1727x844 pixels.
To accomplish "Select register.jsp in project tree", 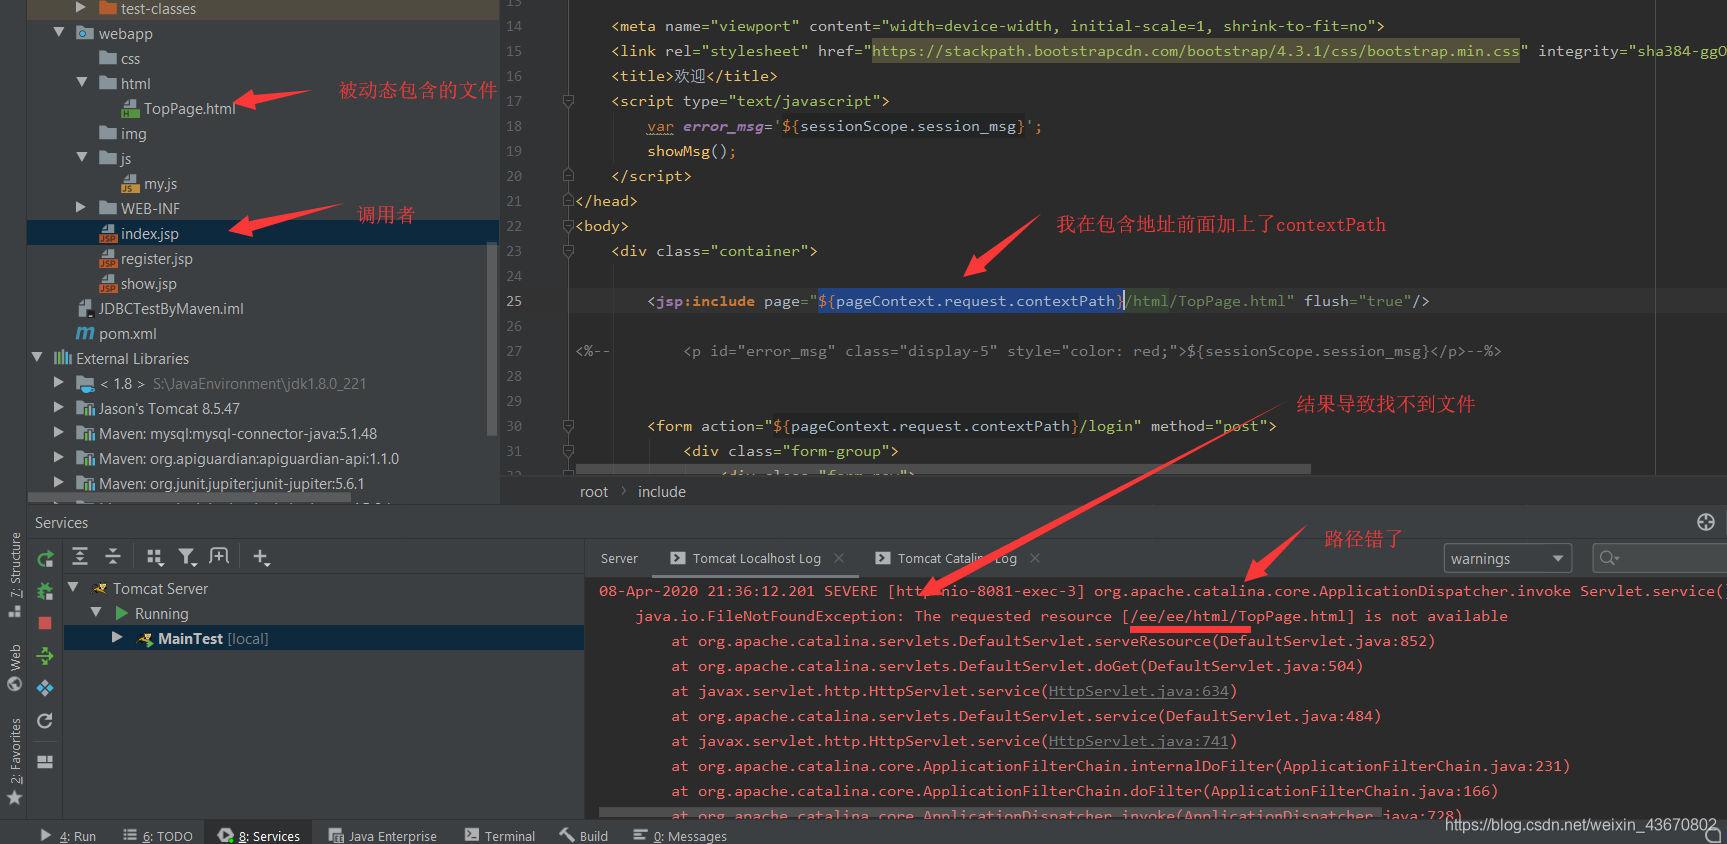I will click(156, 259).
